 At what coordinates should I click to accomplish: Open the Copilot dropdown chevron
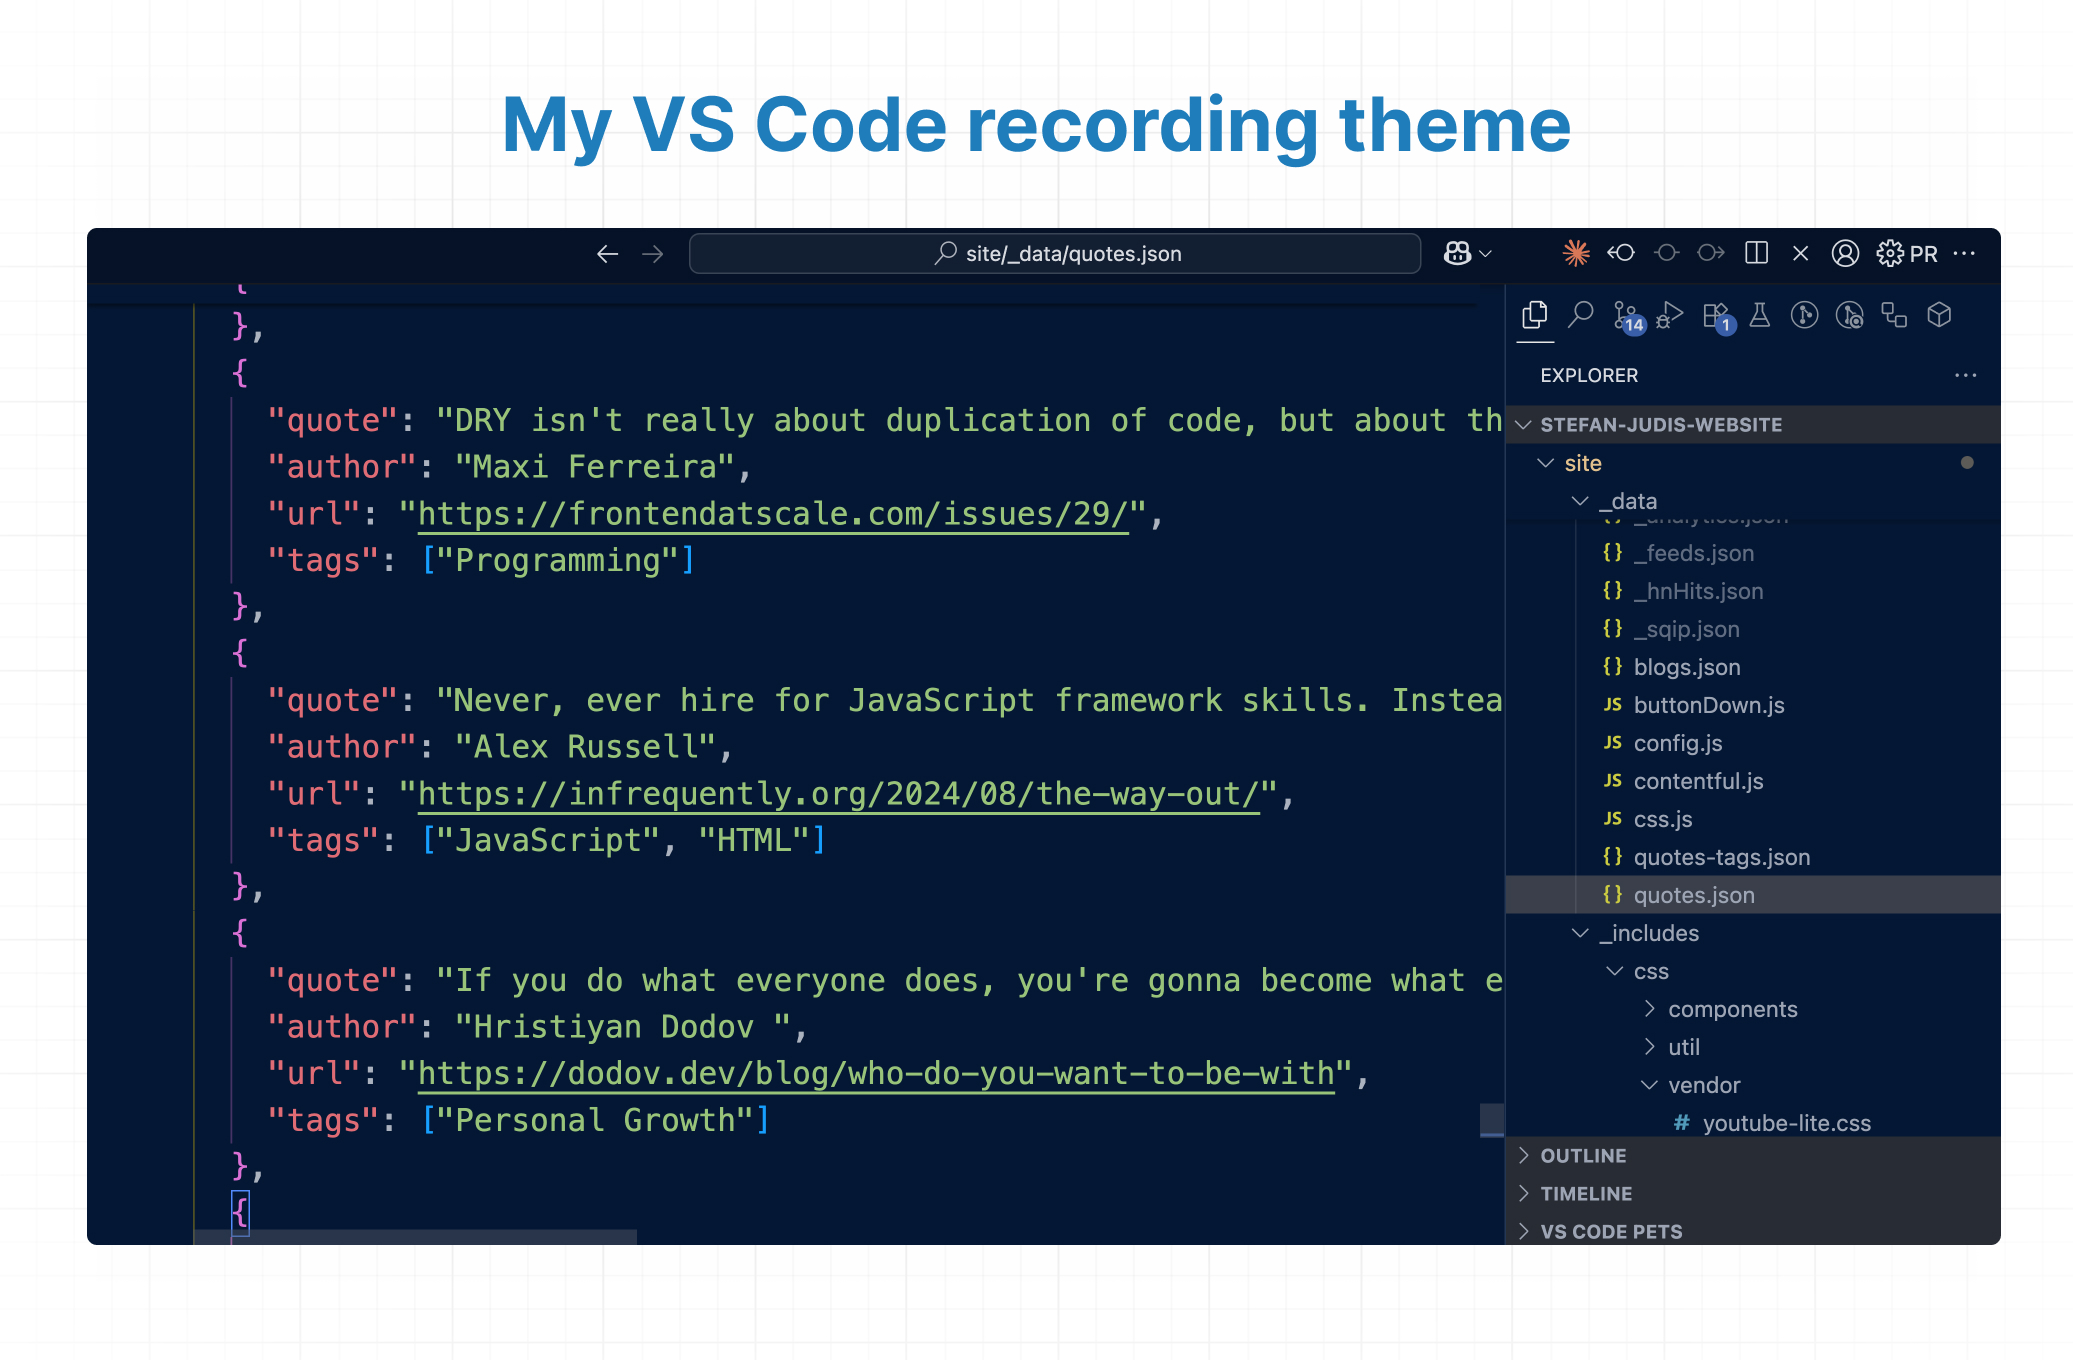click(1486, 254)
